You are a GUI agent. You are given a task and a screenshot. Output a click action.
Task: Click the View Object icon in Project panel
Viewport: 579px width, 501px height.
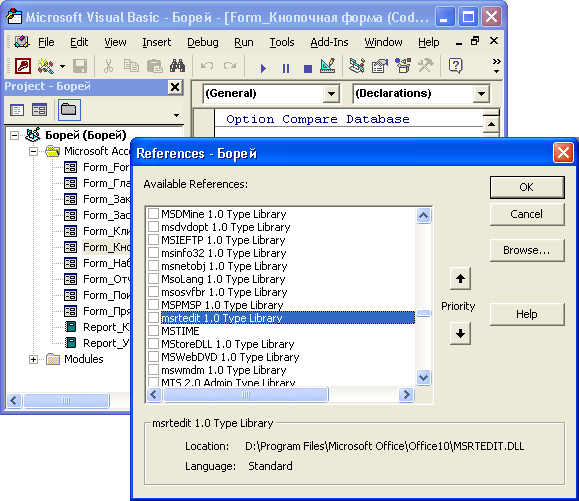point(39,110)
